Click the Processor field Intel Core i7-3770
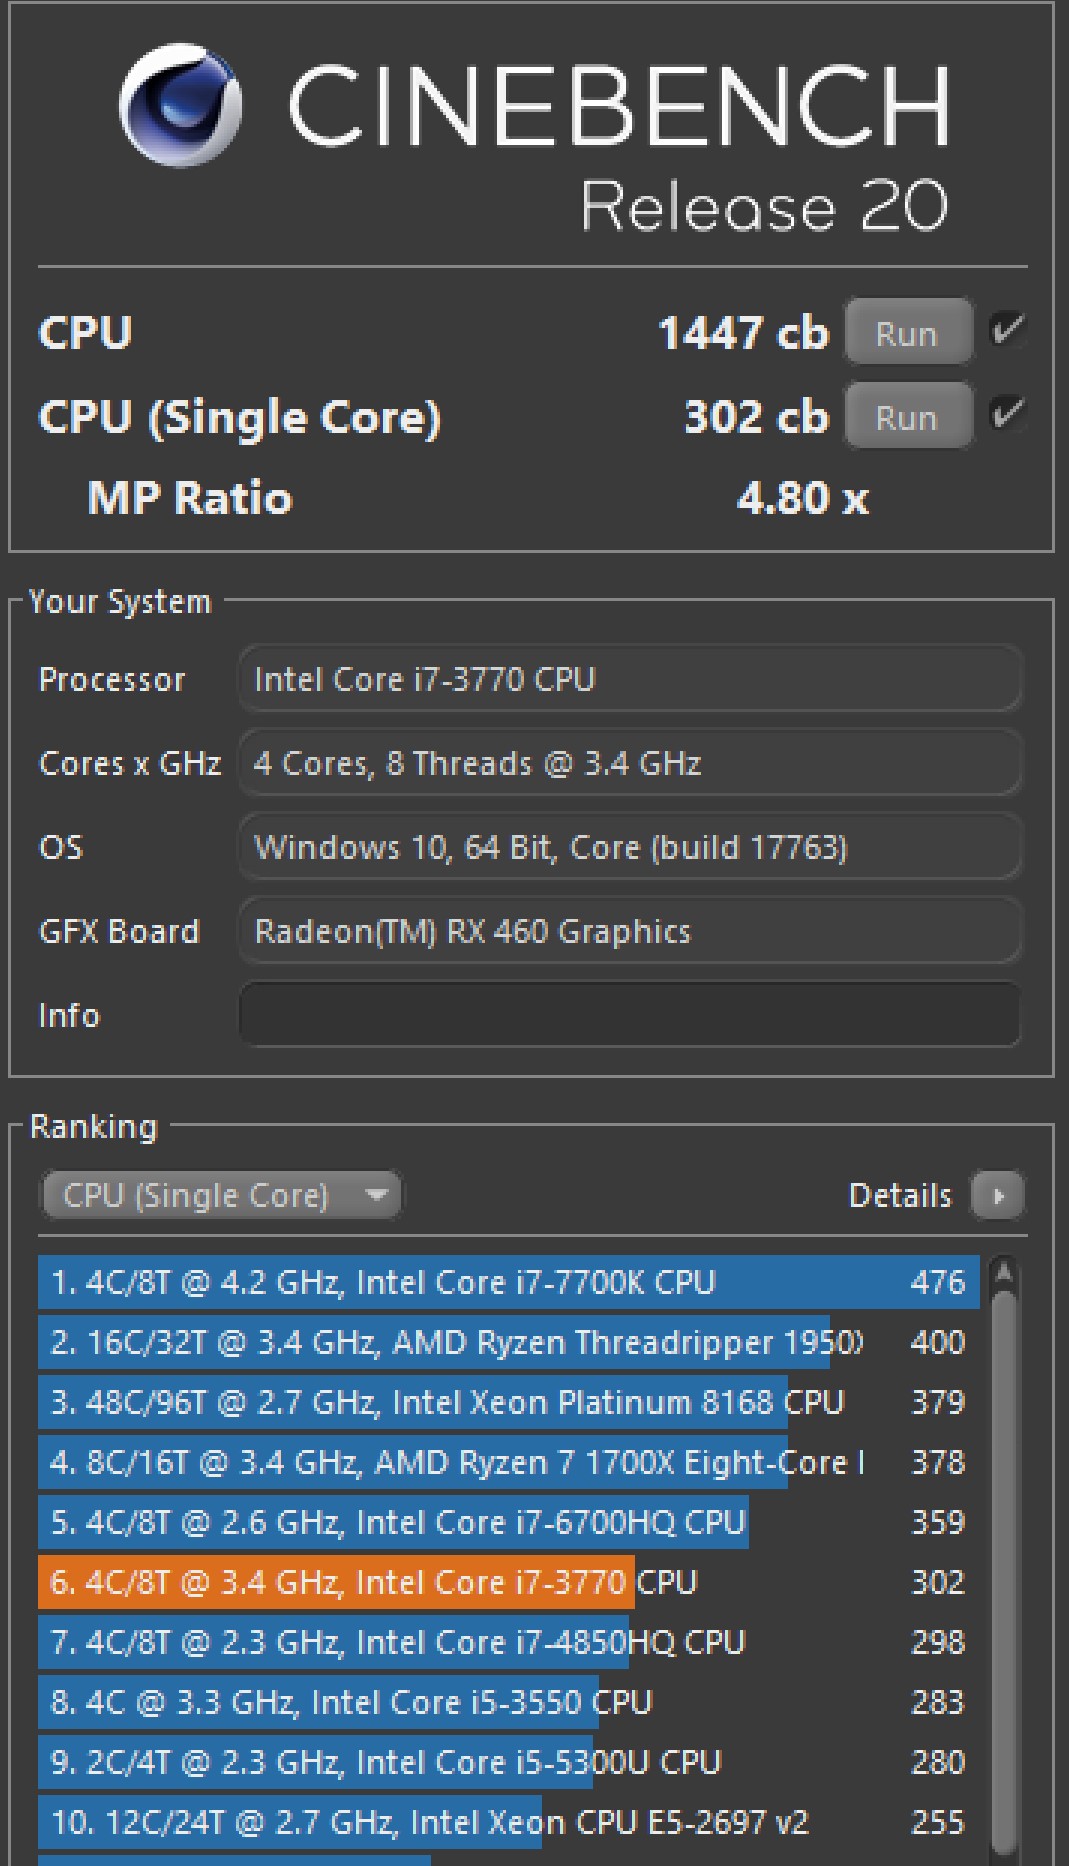 pyautogui.click(x=630, y=679)
